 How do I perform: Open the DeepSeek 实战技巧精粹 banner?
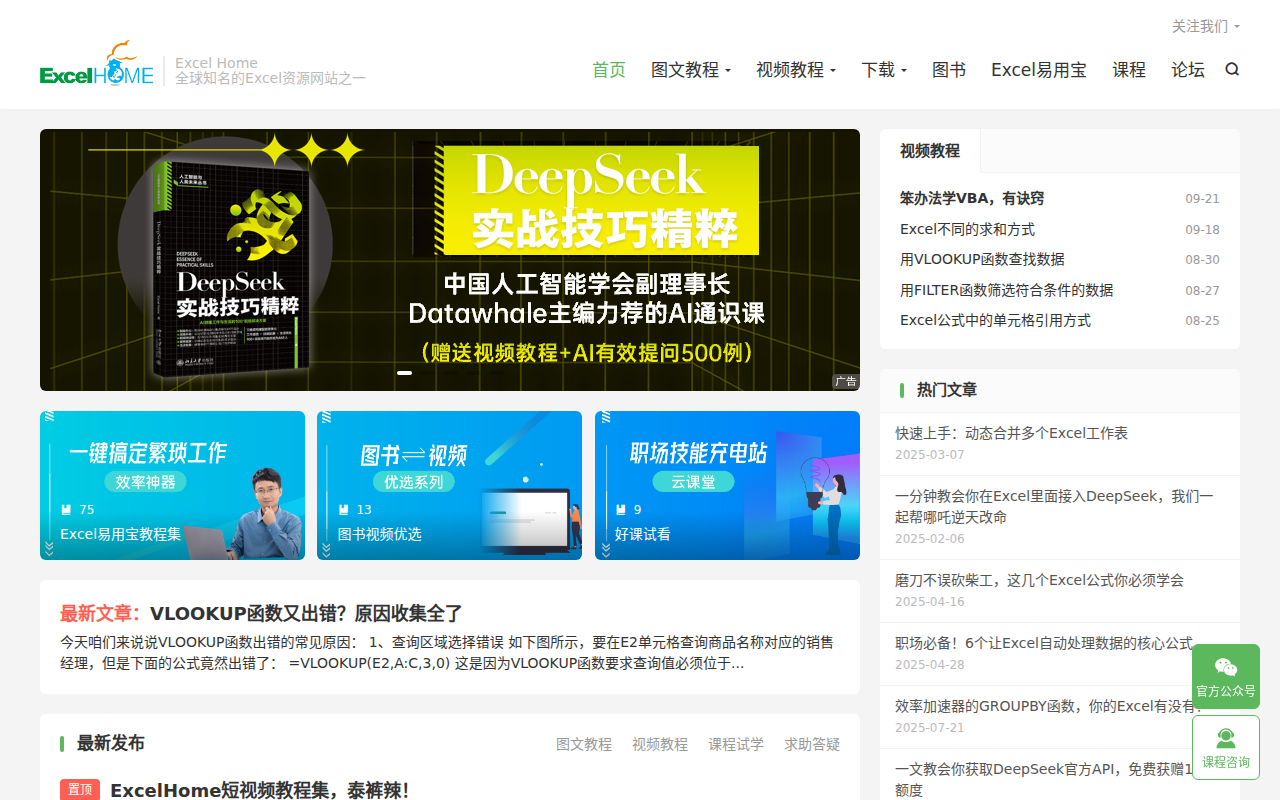(x=450, y=260)
